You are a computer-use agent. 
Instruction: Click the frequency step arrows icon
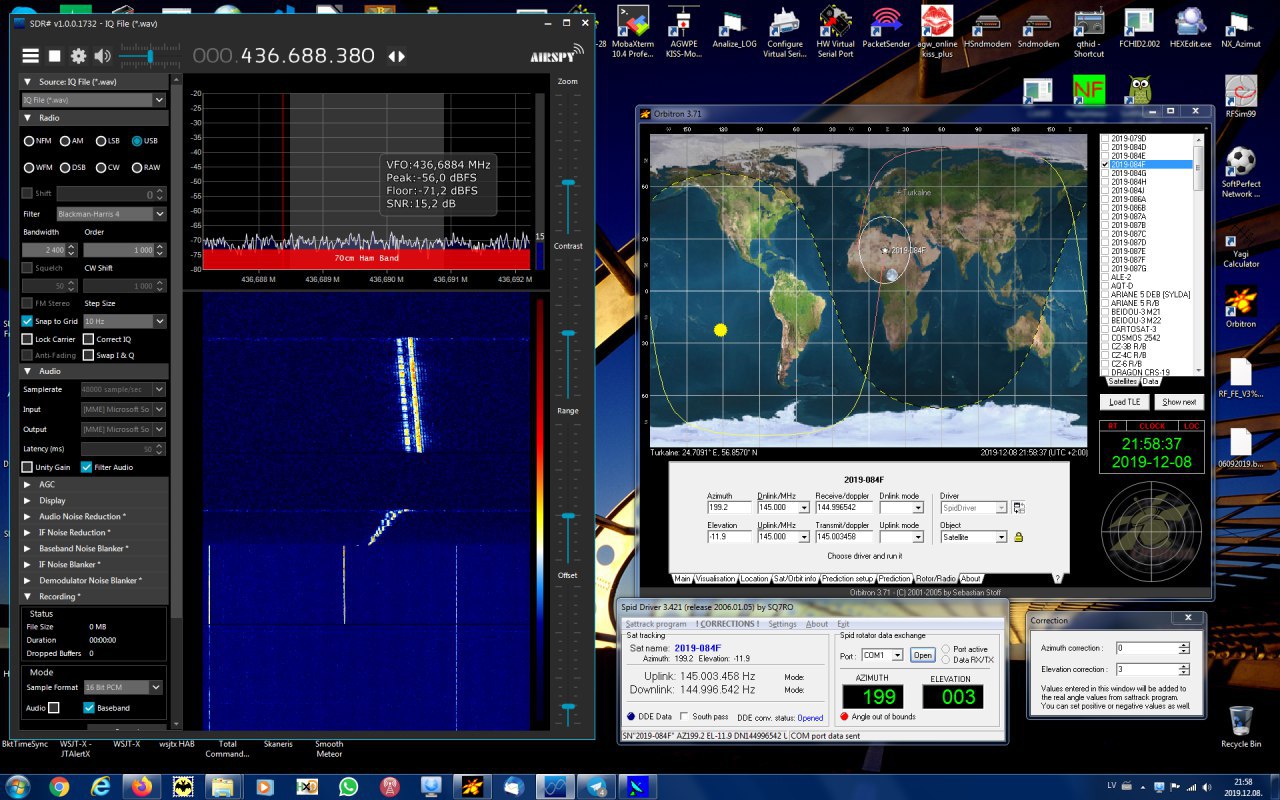(397, 57)
